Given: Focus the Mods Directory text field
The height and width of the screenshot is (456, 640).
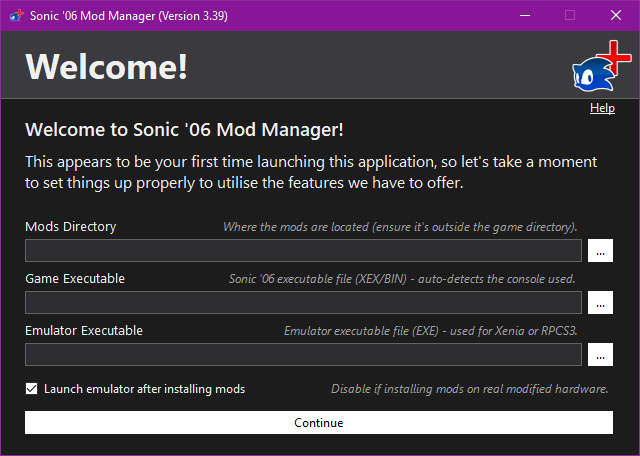Looking at the screenshot, I should click(x=303, y=251).
